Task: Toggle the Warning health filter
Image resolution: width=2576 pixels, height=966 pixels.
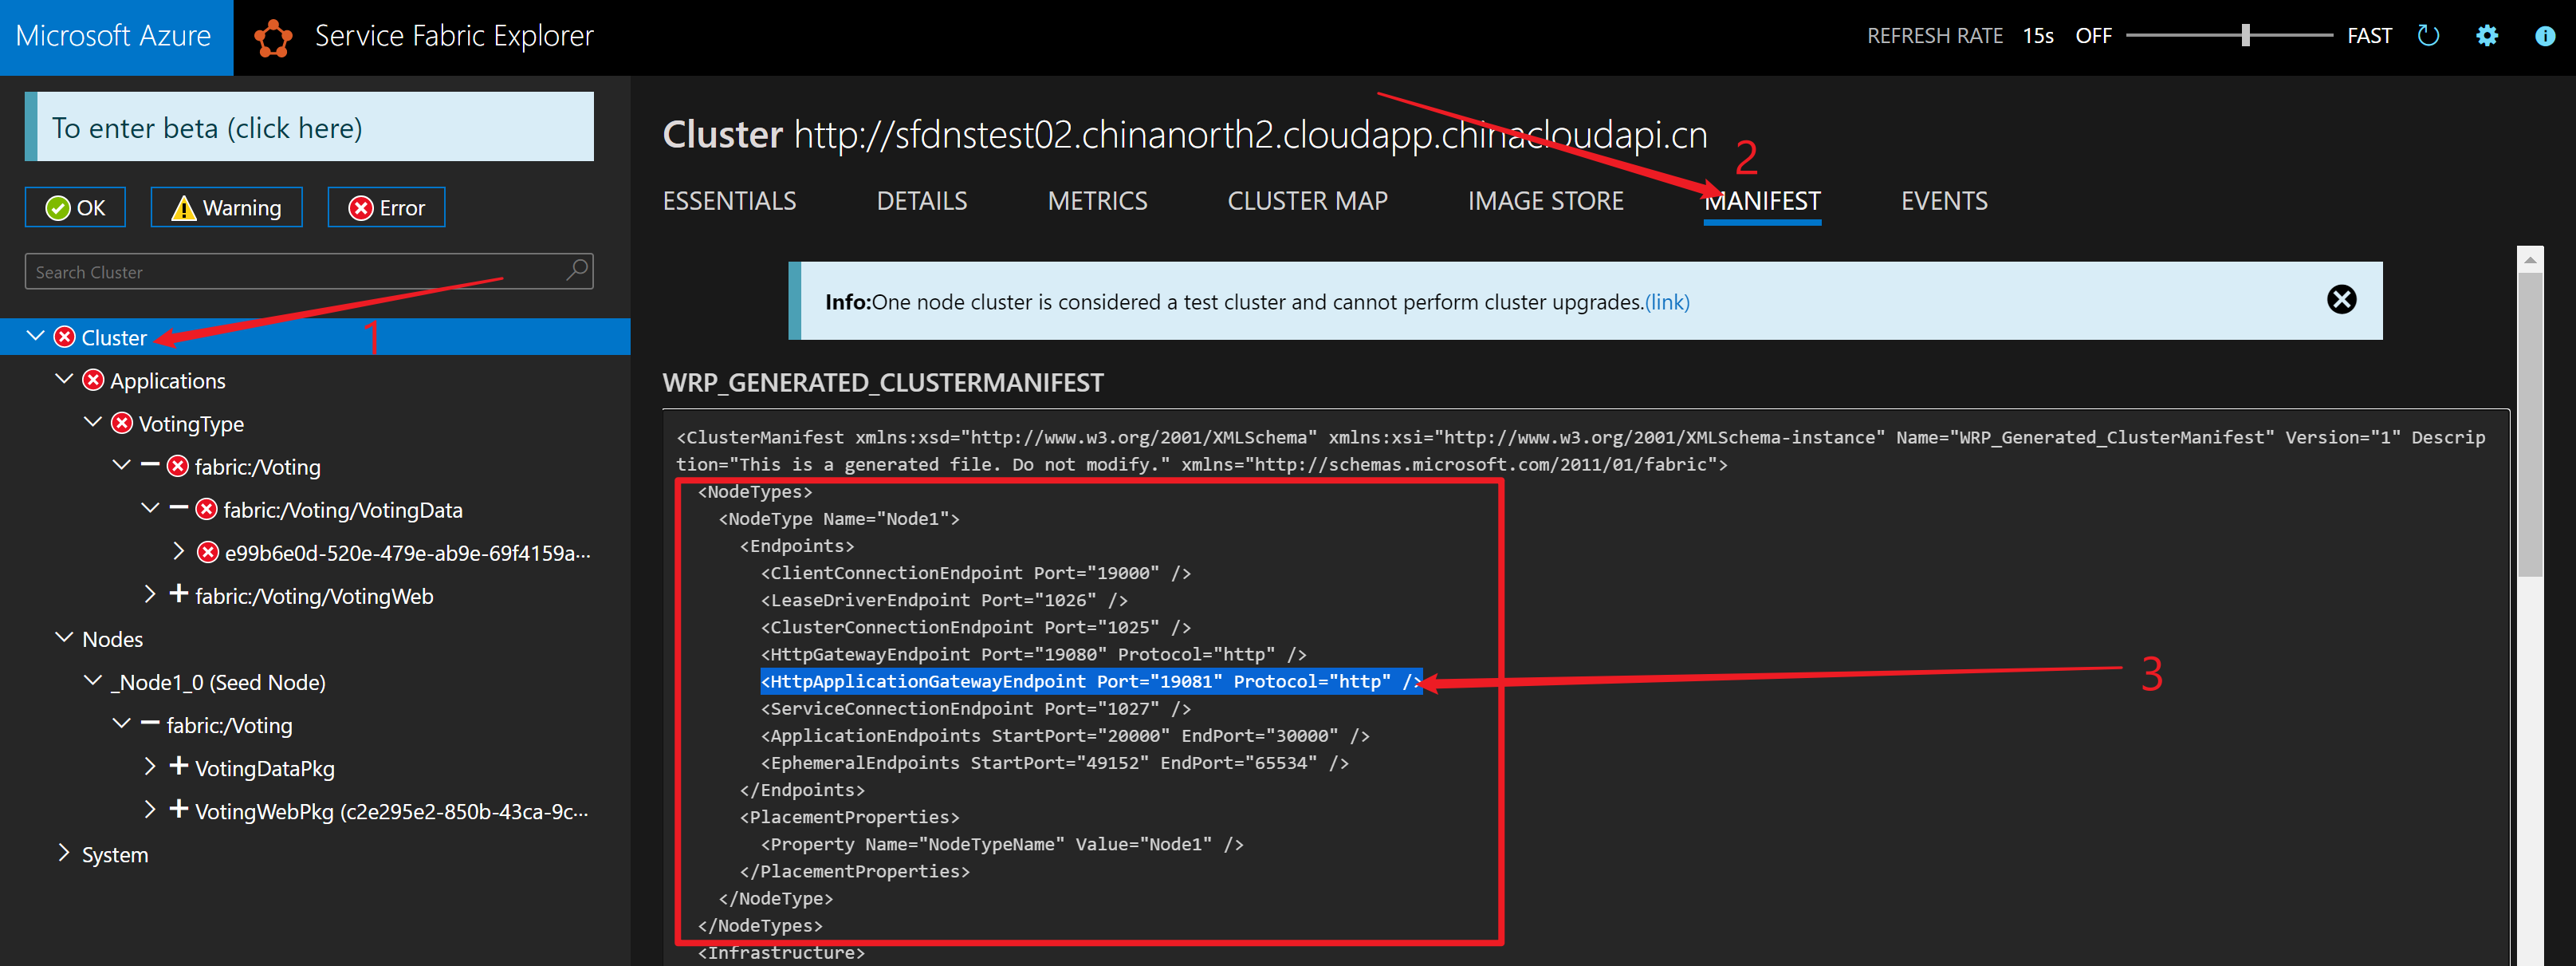Action: pos(227,208)
